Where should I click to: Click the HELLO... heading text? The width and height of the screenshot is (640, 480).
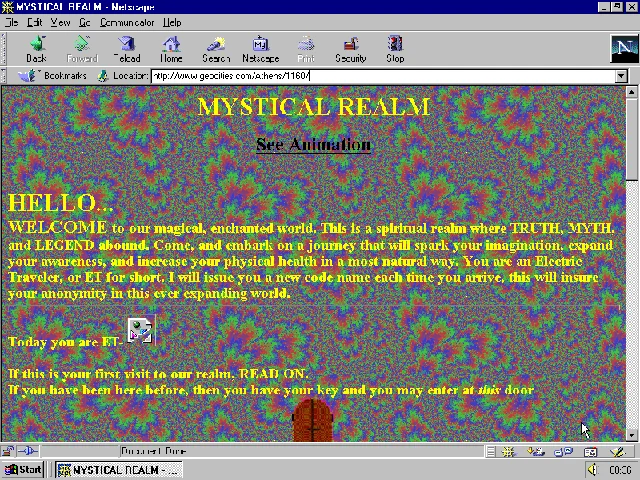(60, 202)
